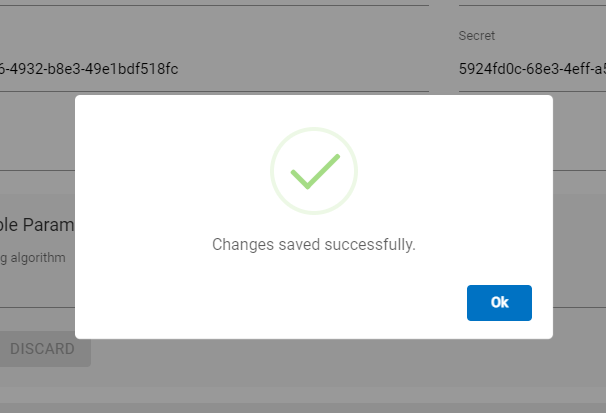This screenshot has height=413, width=606.
Task: Click the underline beneath the Secret value
Action: pos(531,93)
